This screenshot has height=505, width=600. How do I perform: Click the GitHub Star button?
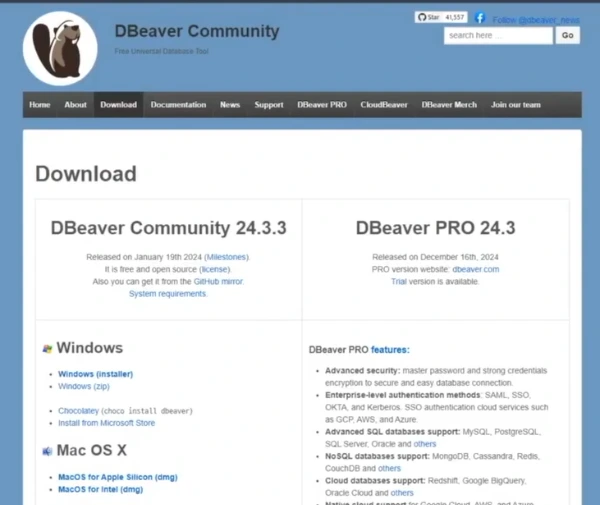428,17
